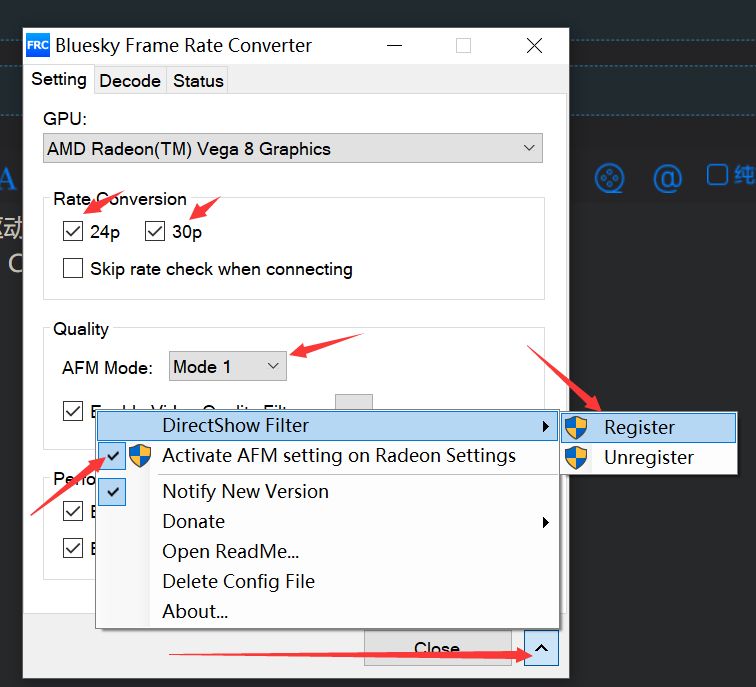The image size is (756, 687).
Task: Click the shield icon next to Register
Action: click(x=576, y=428)
